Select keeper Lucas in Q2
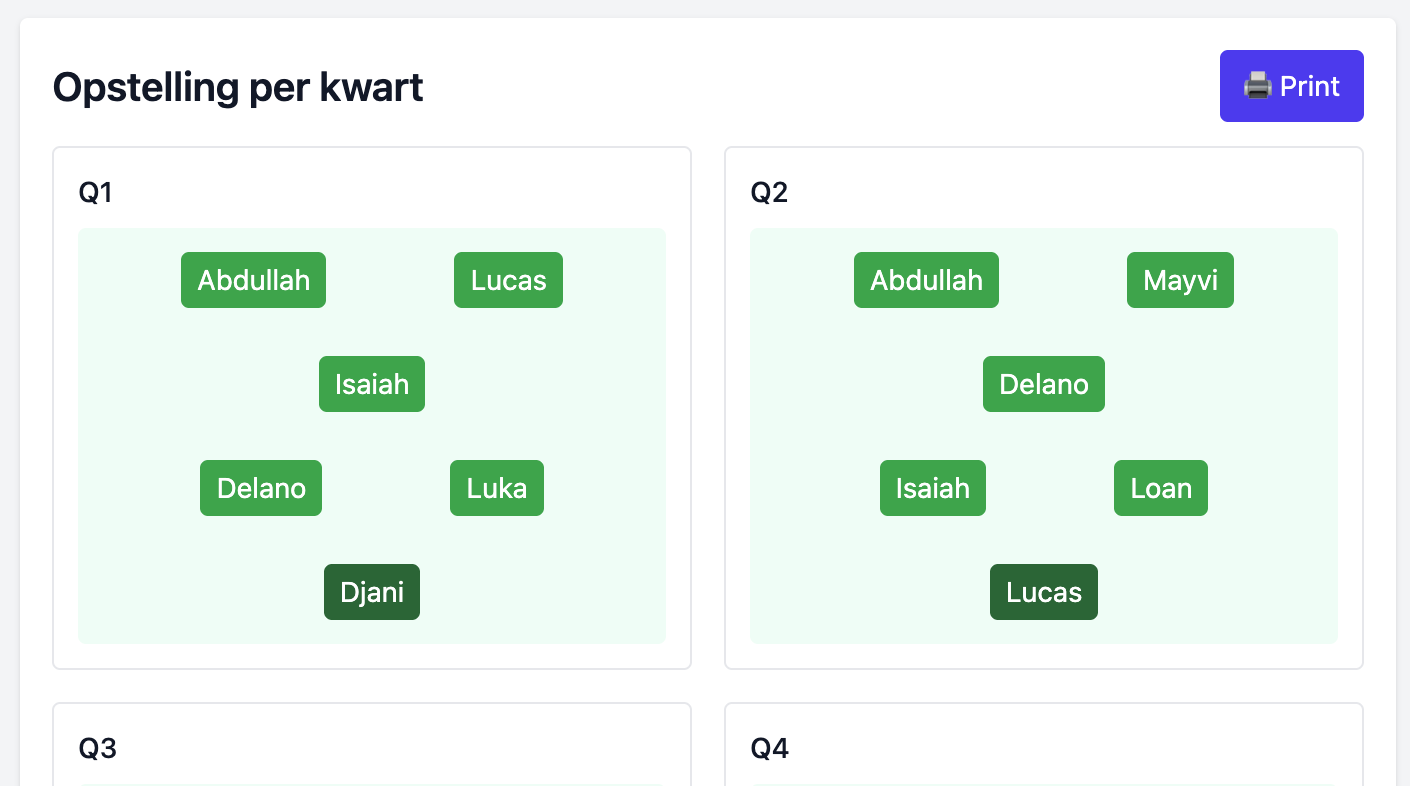Screen dimensions: 1410x786 [1043, 592]
